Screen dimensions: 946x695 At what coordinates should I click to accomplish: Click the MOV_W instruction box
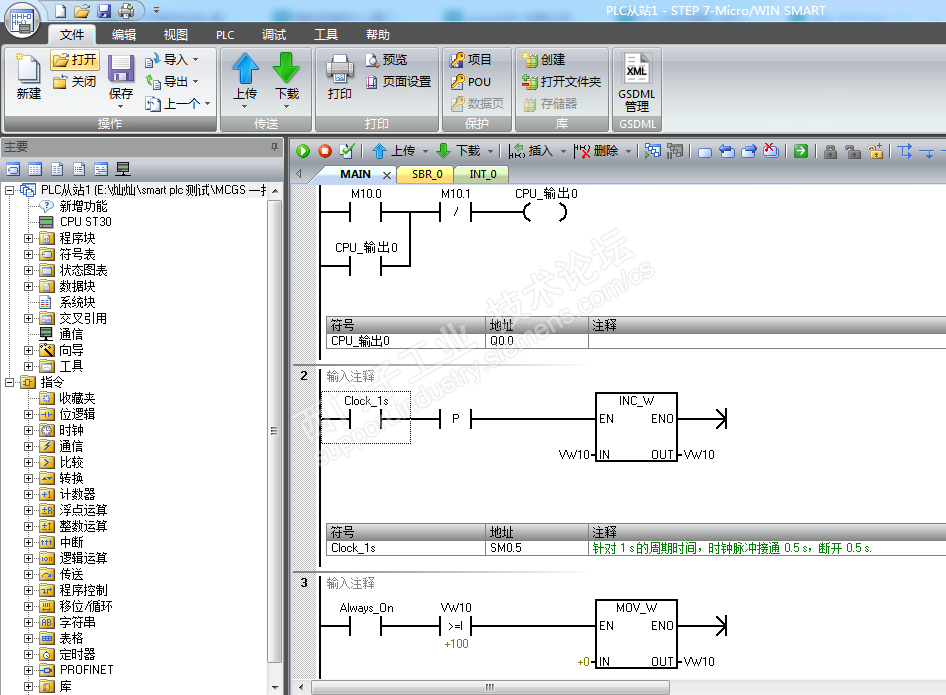tap(636, 634)
